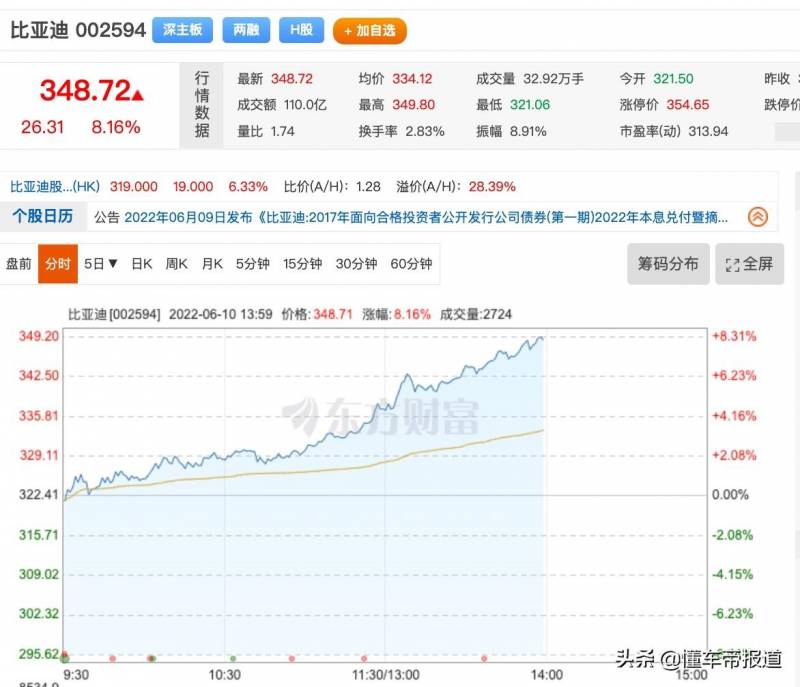Open the 2022年06月09日 bond announcement link
Screen dimensions: 800x687
coord(426,217)
